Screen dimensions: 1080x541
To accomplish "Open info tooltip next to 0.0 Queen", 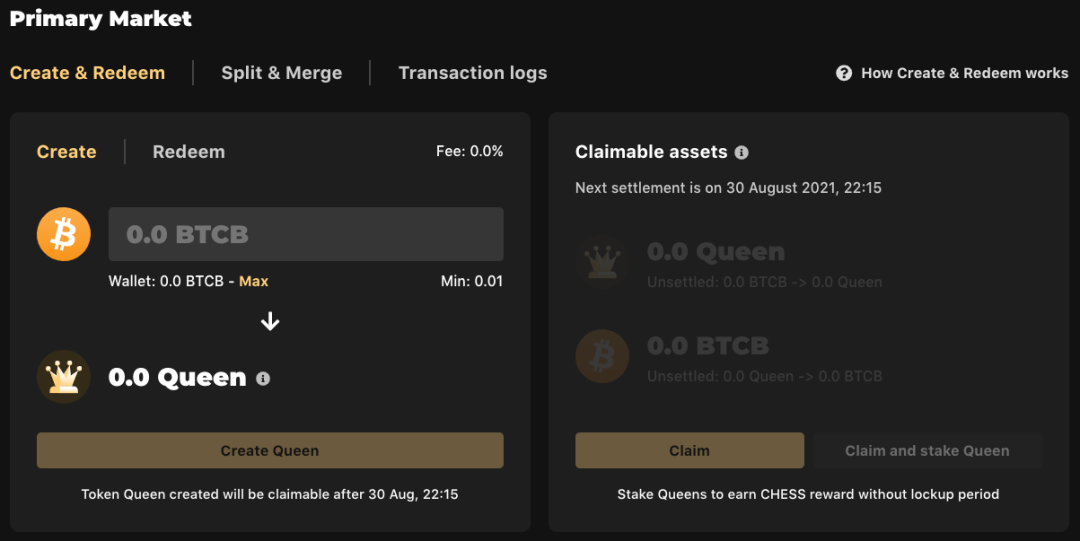I will [x=263, y=378].
